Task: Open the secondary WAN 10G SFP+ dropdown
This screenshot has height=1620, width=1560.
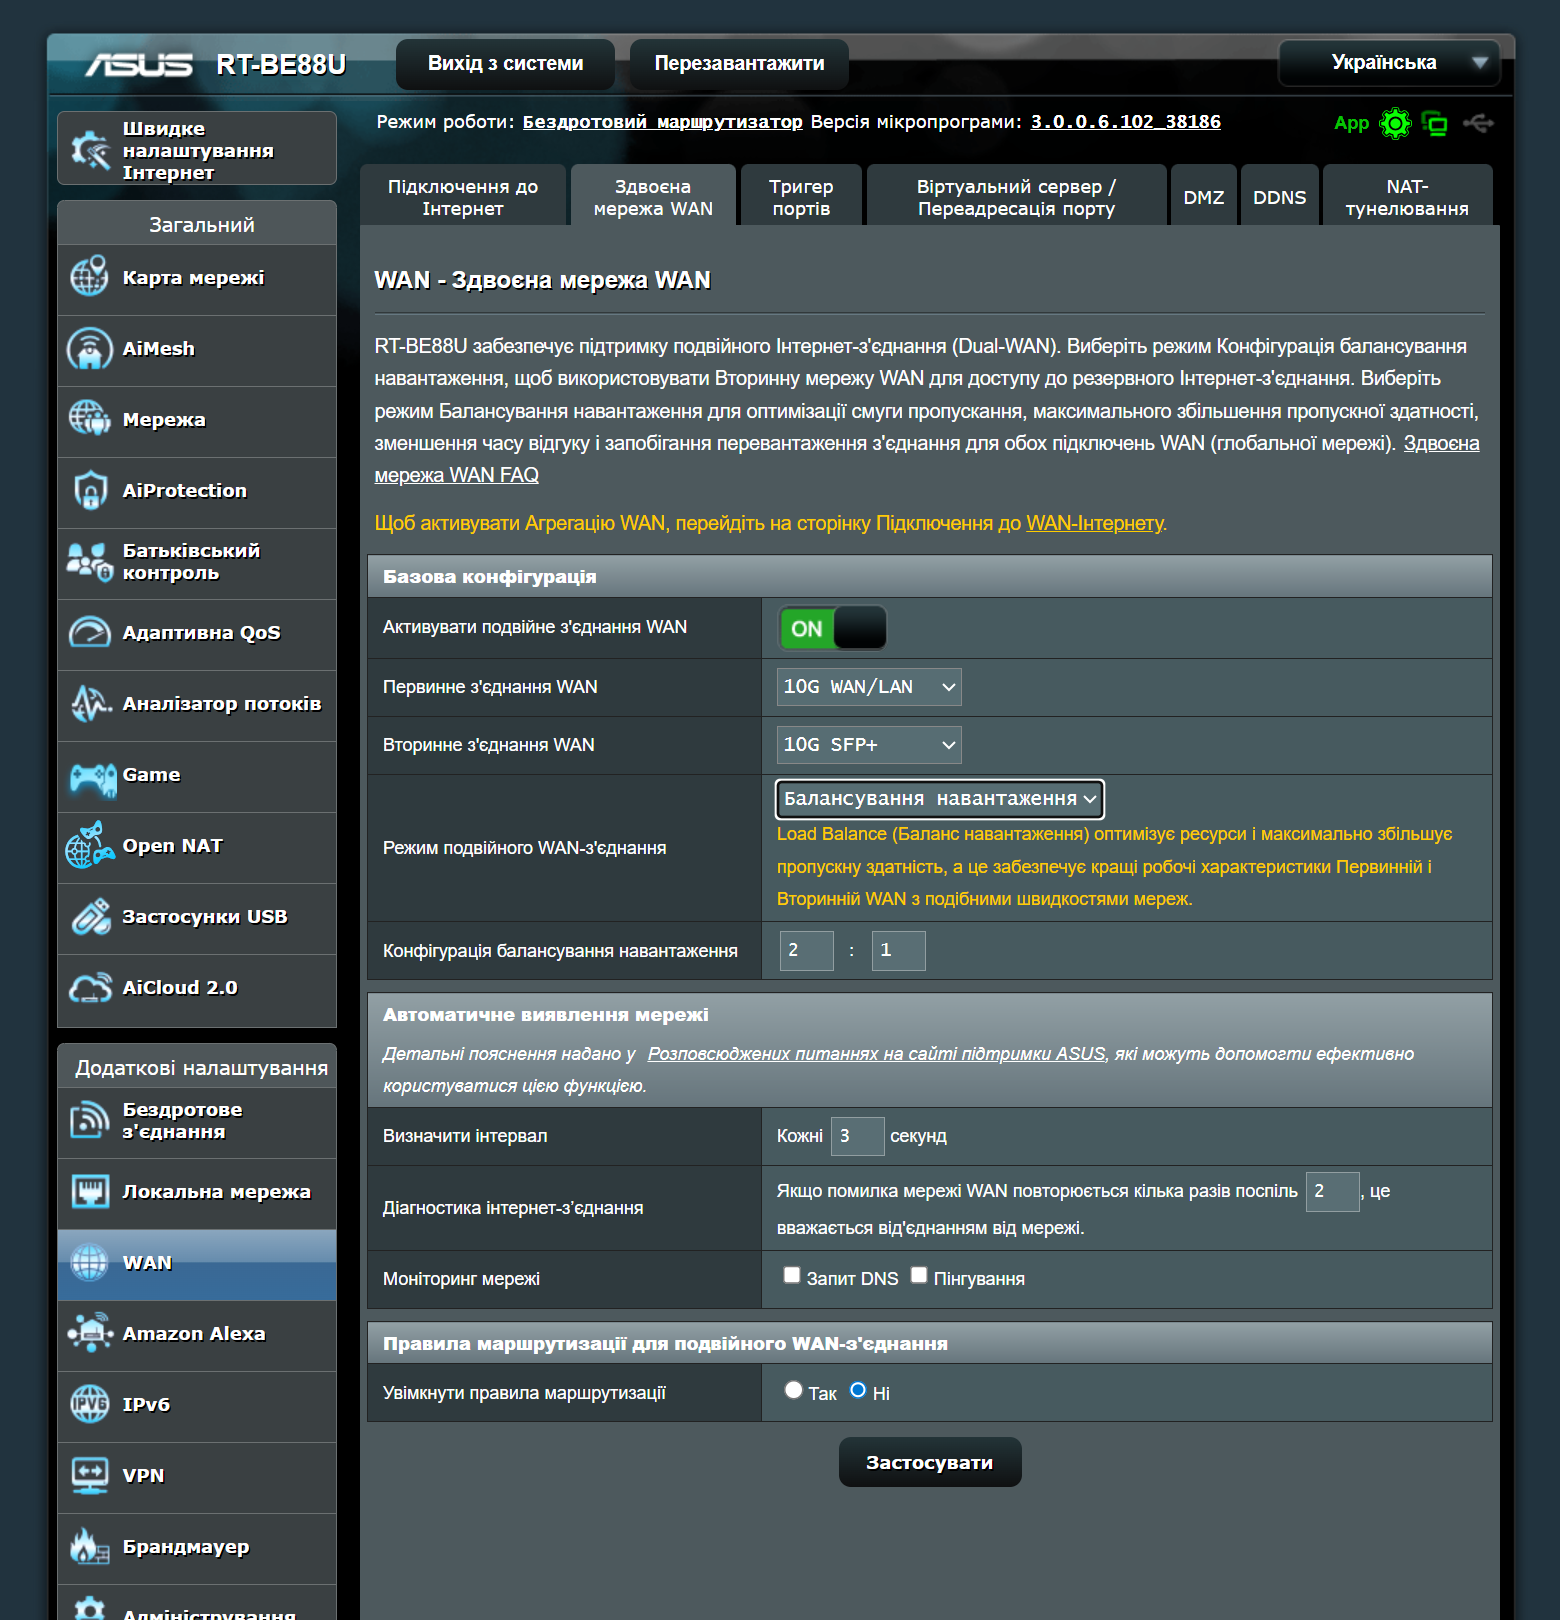Action: [x=869, y=745]
